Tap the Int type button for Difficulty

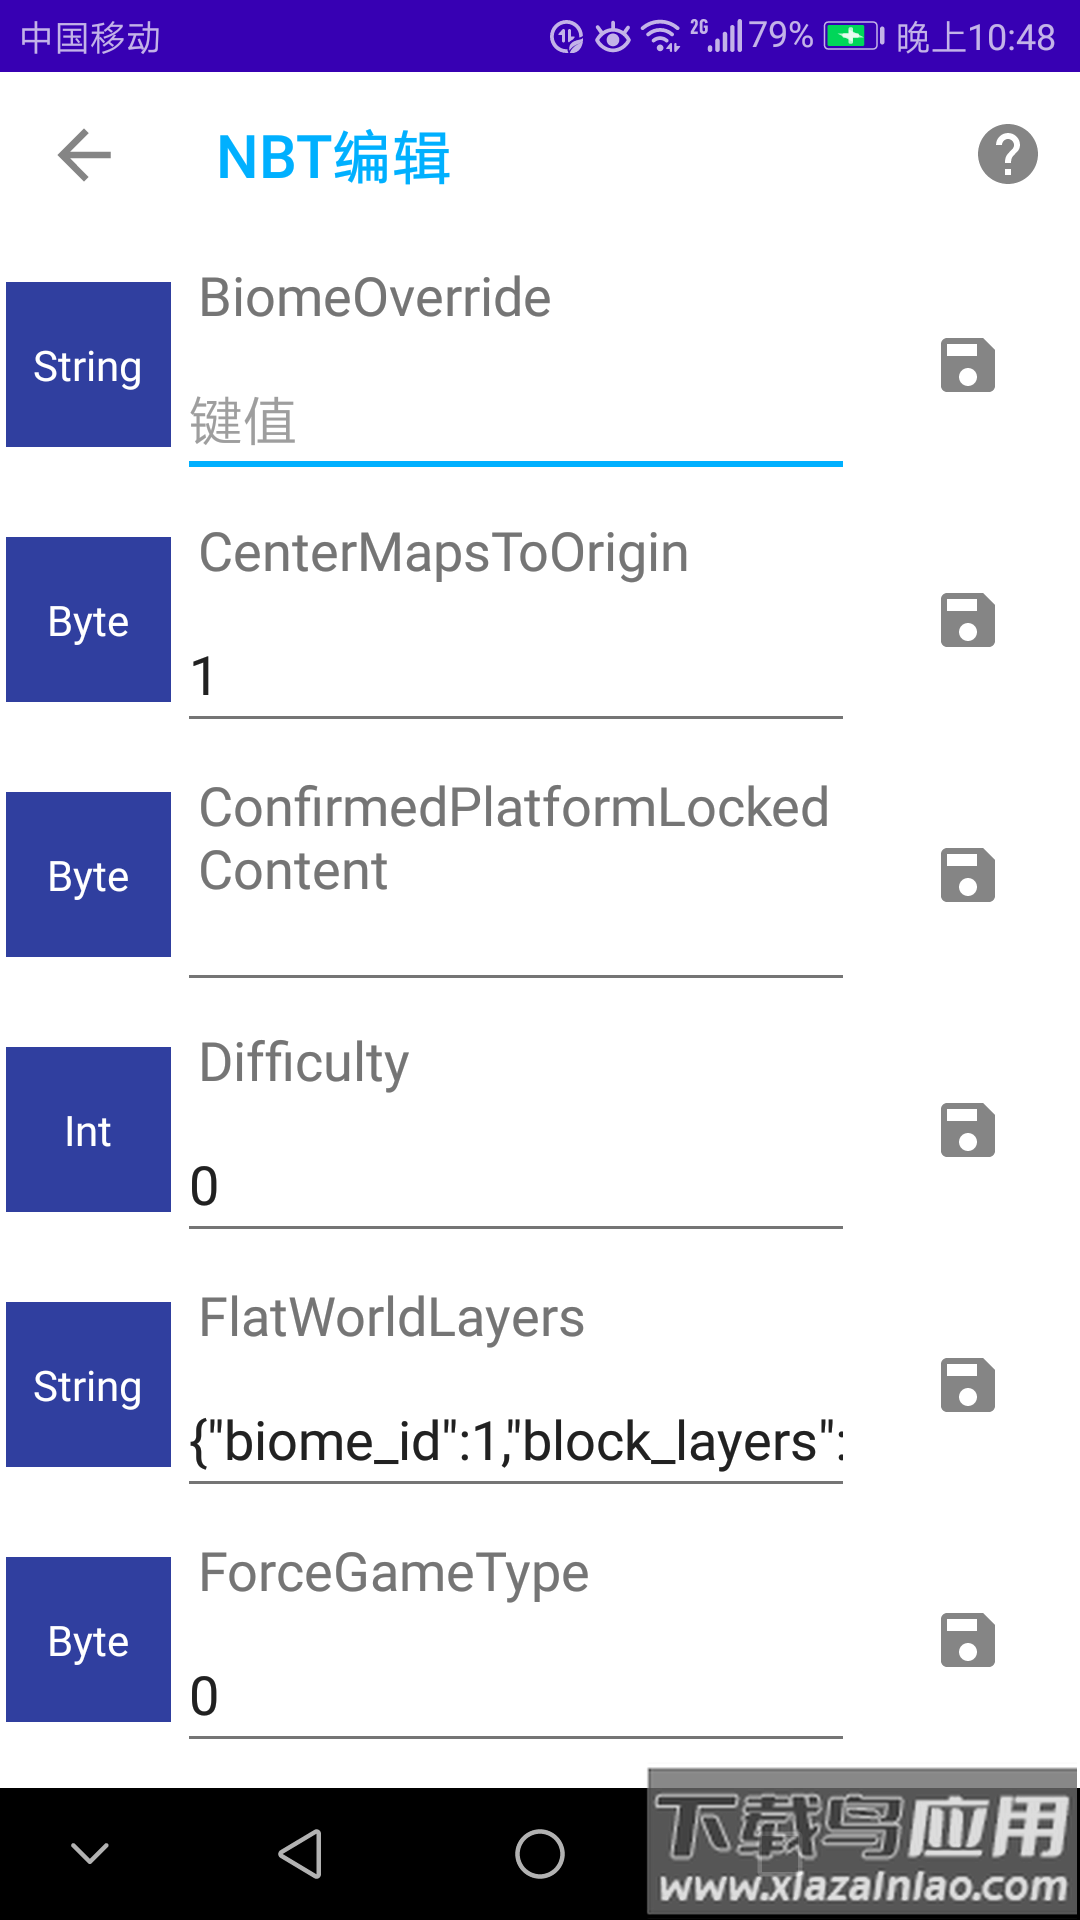[x=88, y=1130]
